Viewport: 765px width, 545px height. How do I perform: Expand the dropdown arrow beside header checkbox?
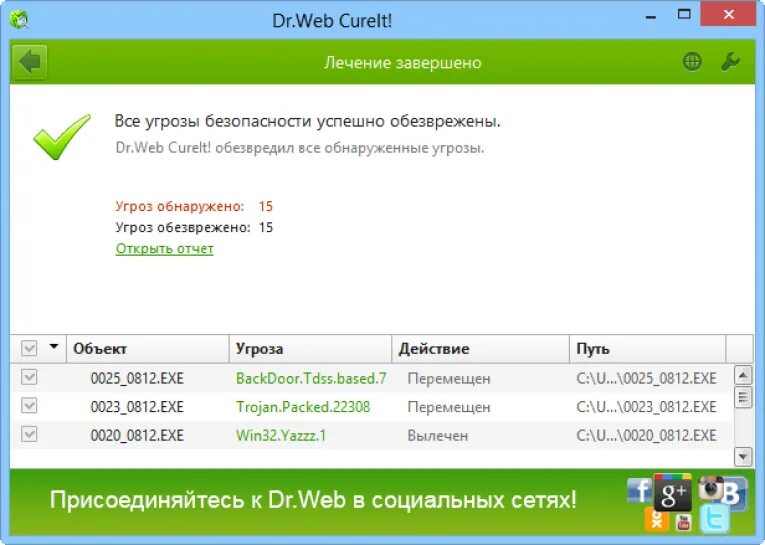54,347
